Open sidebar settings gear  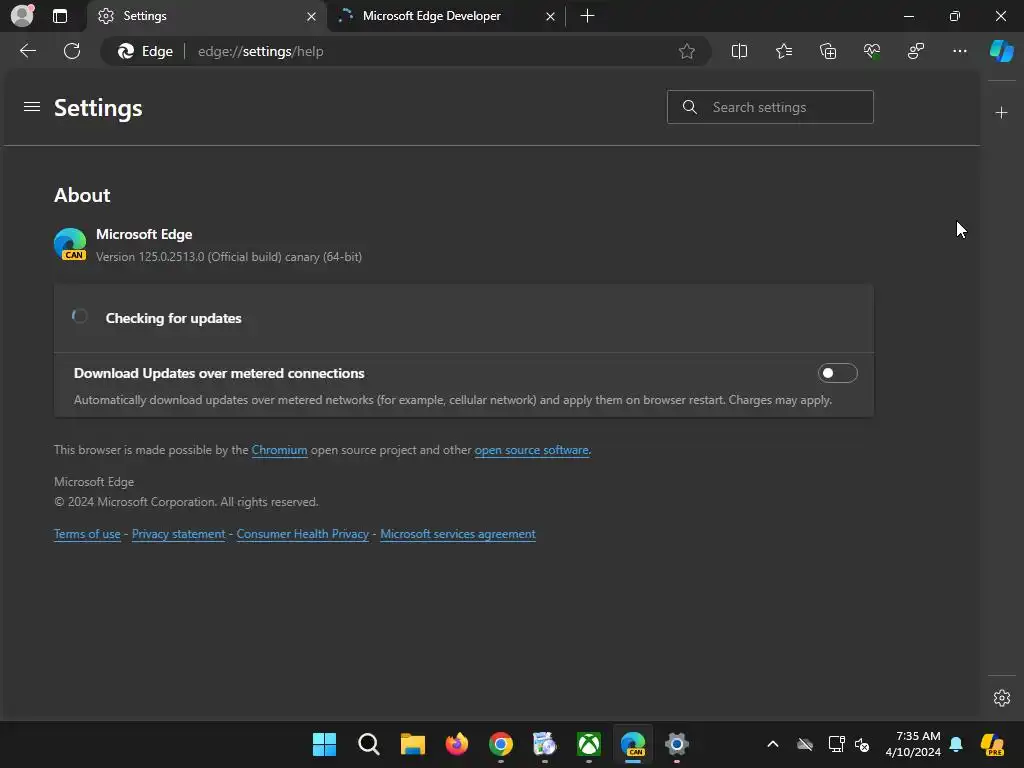pos(1001,697)
